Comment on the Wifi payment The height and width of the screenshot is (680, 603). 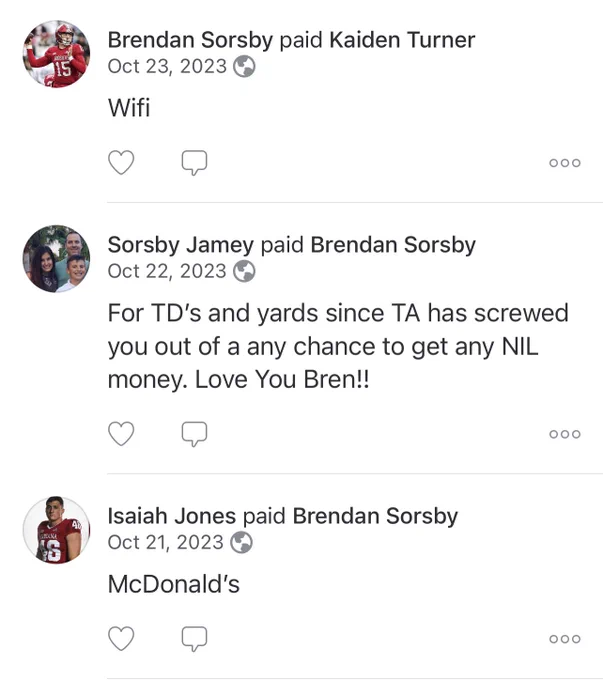[194, 163]
